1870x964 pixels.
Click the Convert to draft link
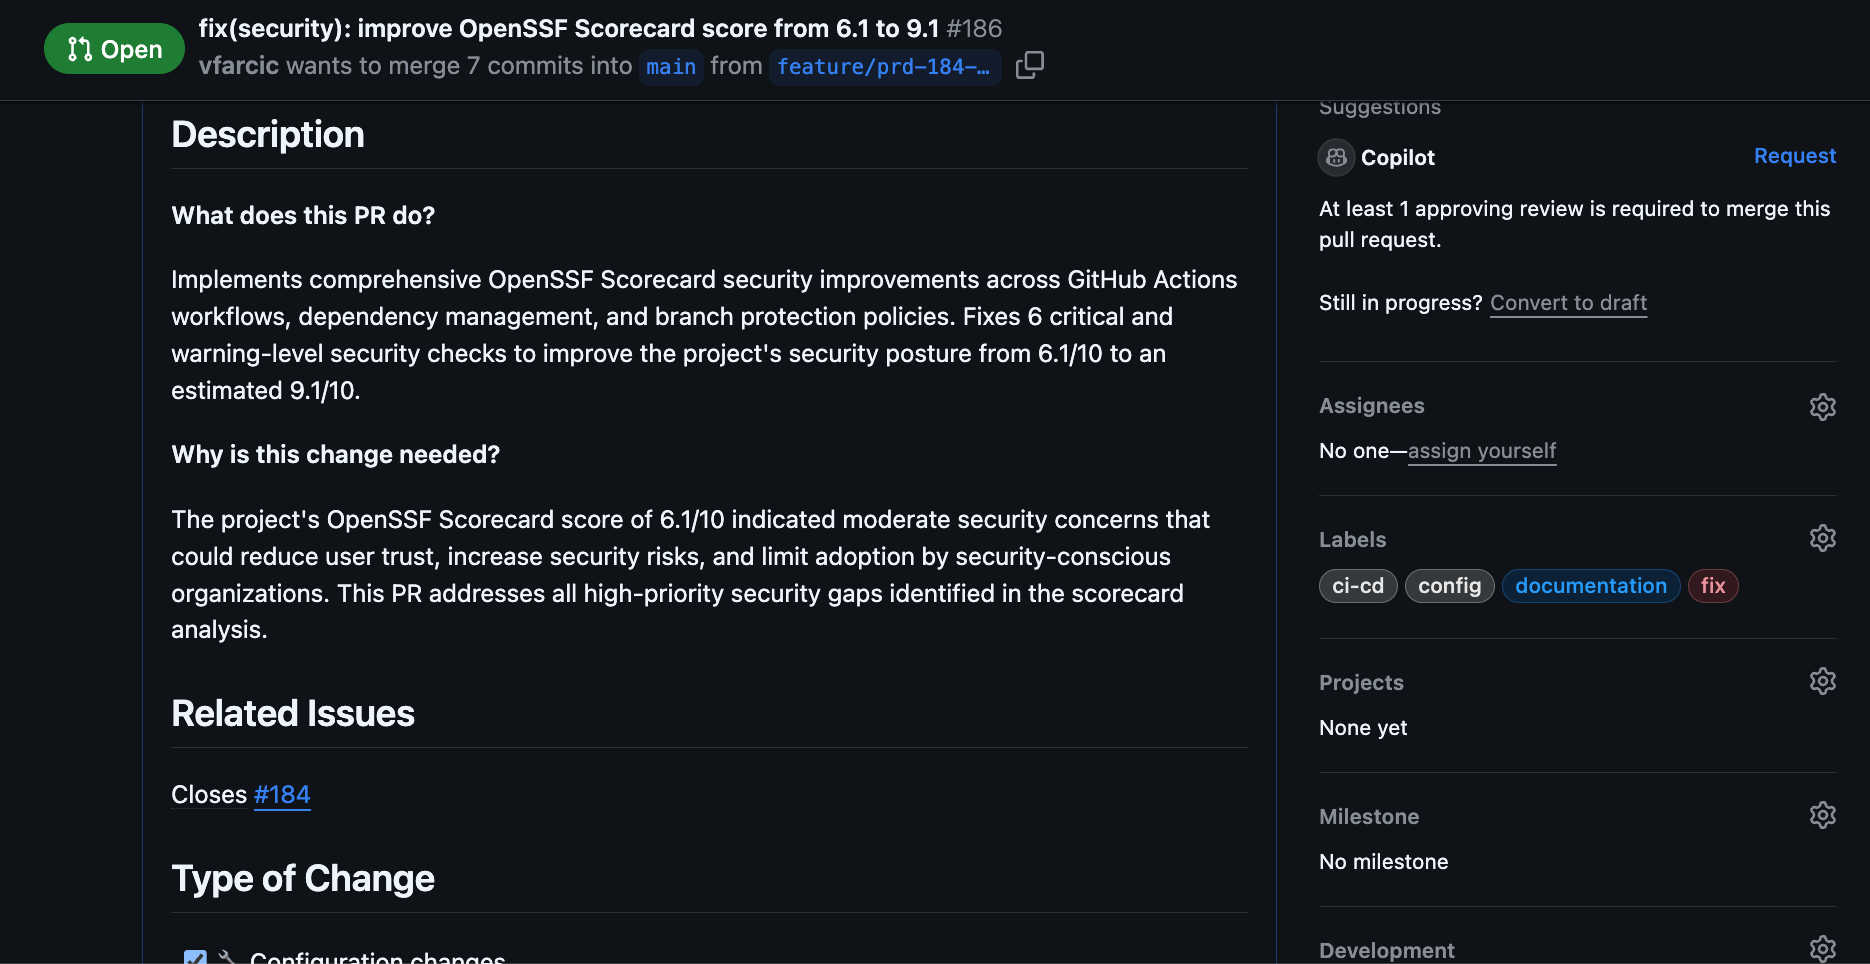(1568, 303)
